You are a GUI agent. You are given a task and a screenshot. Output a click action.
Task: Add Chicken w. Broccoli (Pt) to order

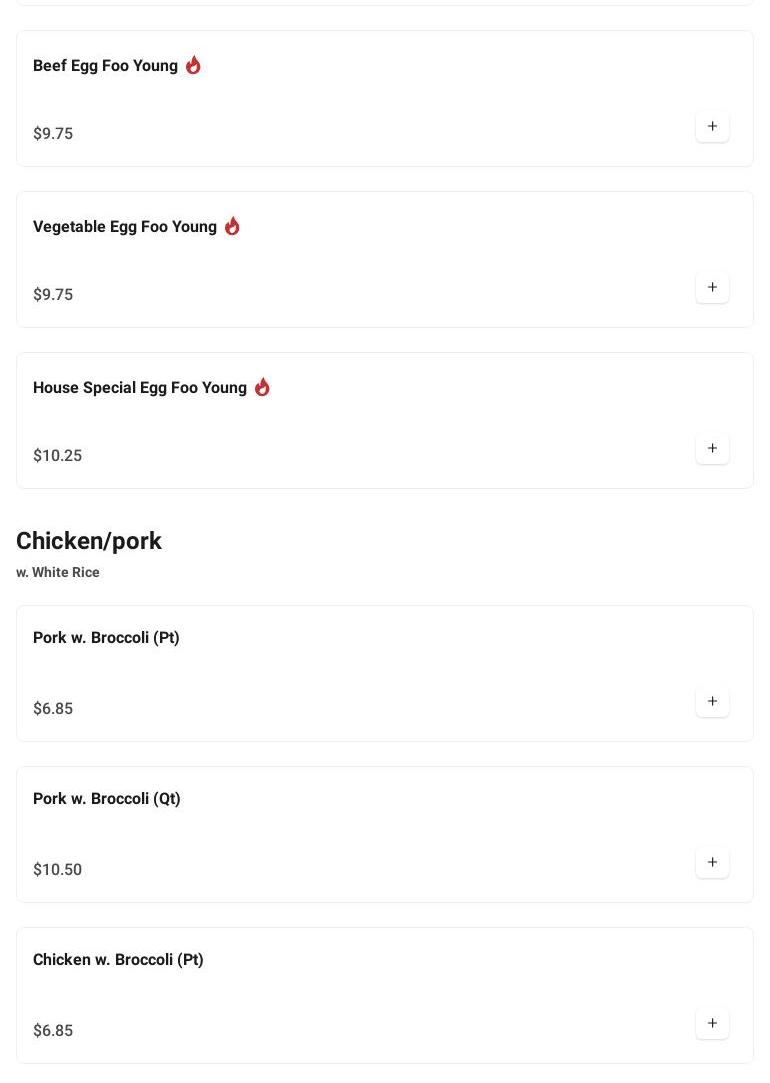(x=712, y=1024)
